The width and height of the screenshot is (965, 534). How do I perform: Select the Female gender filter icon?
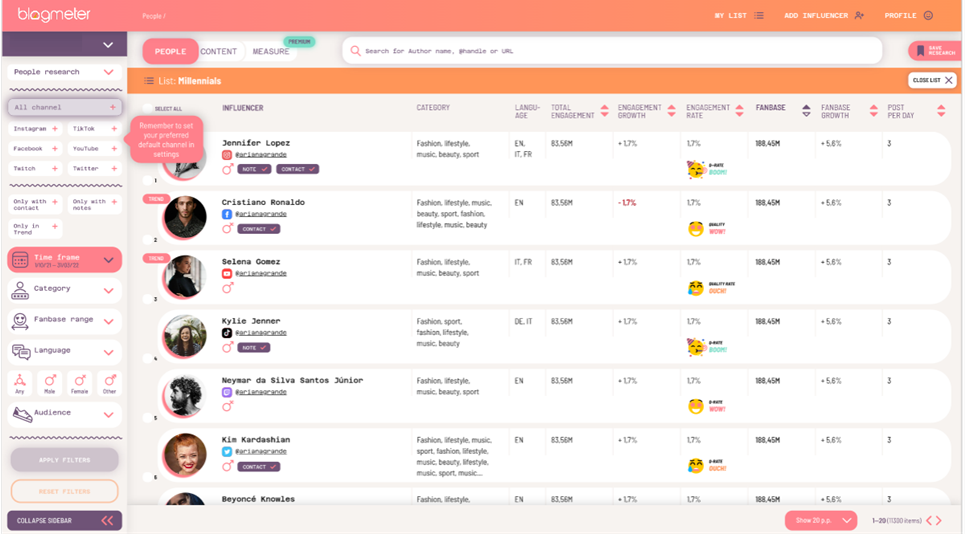tap(79, 383)
